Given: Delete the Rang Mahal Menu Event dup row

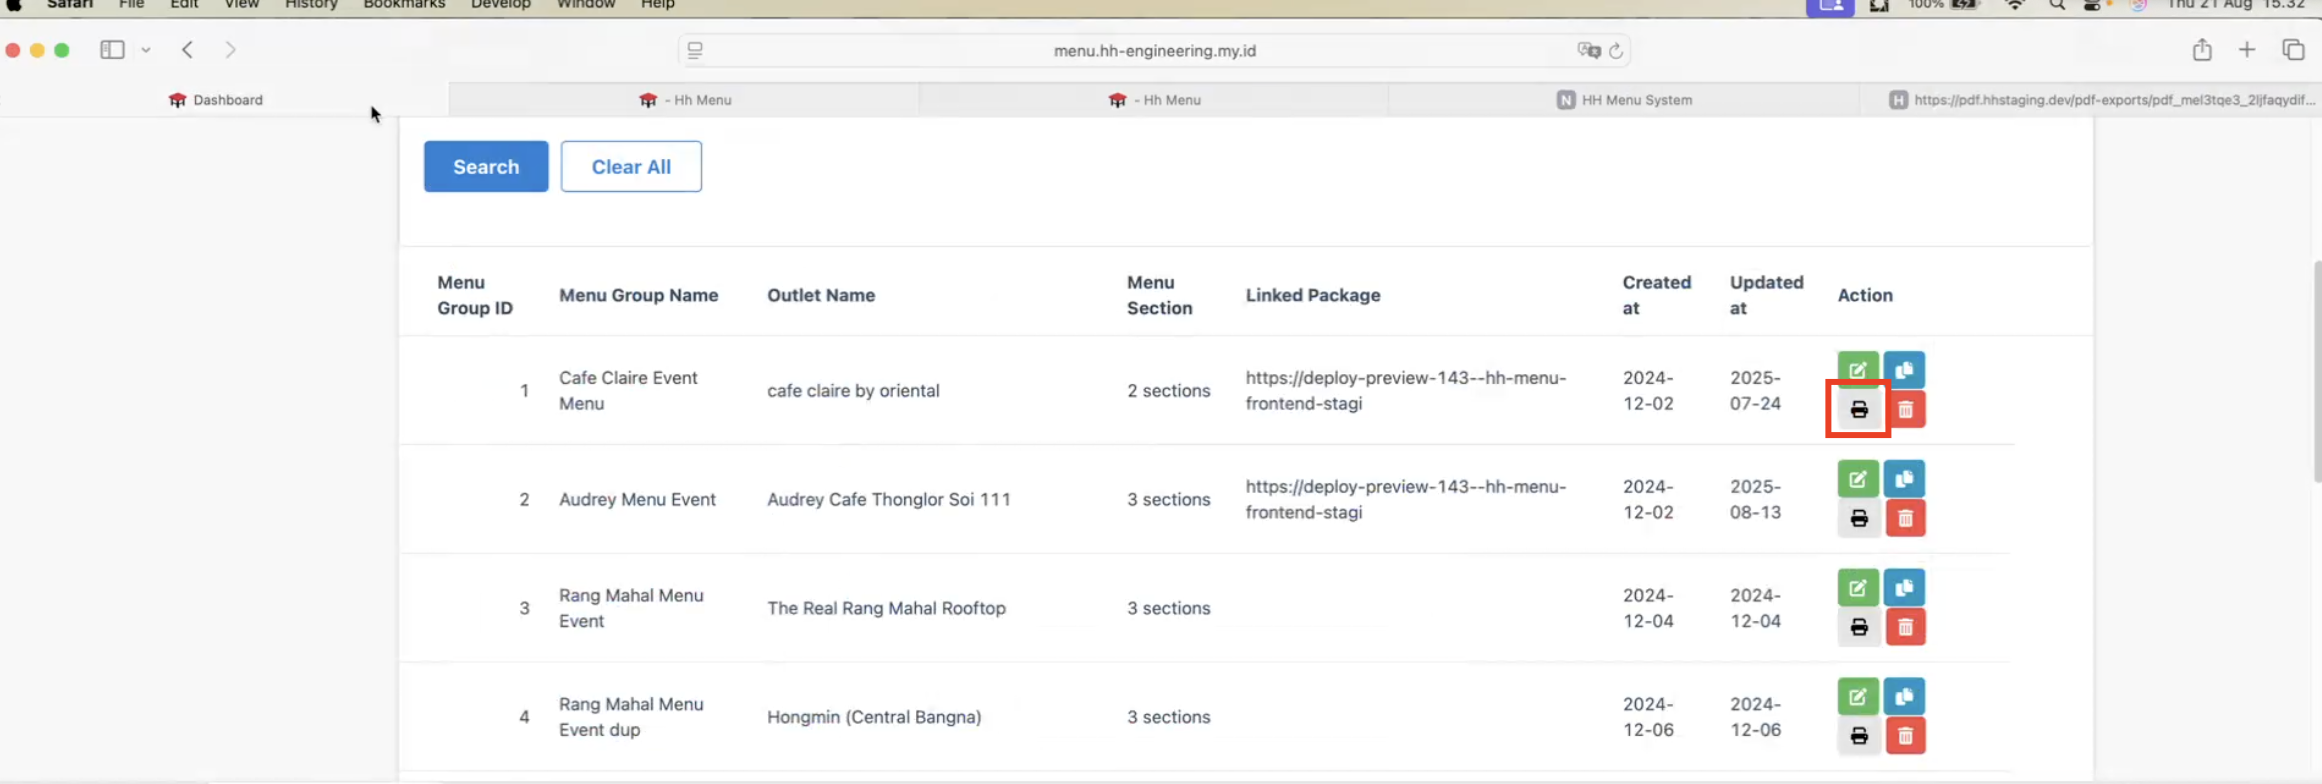Looking at the screenshot, I should [1905, 736].
